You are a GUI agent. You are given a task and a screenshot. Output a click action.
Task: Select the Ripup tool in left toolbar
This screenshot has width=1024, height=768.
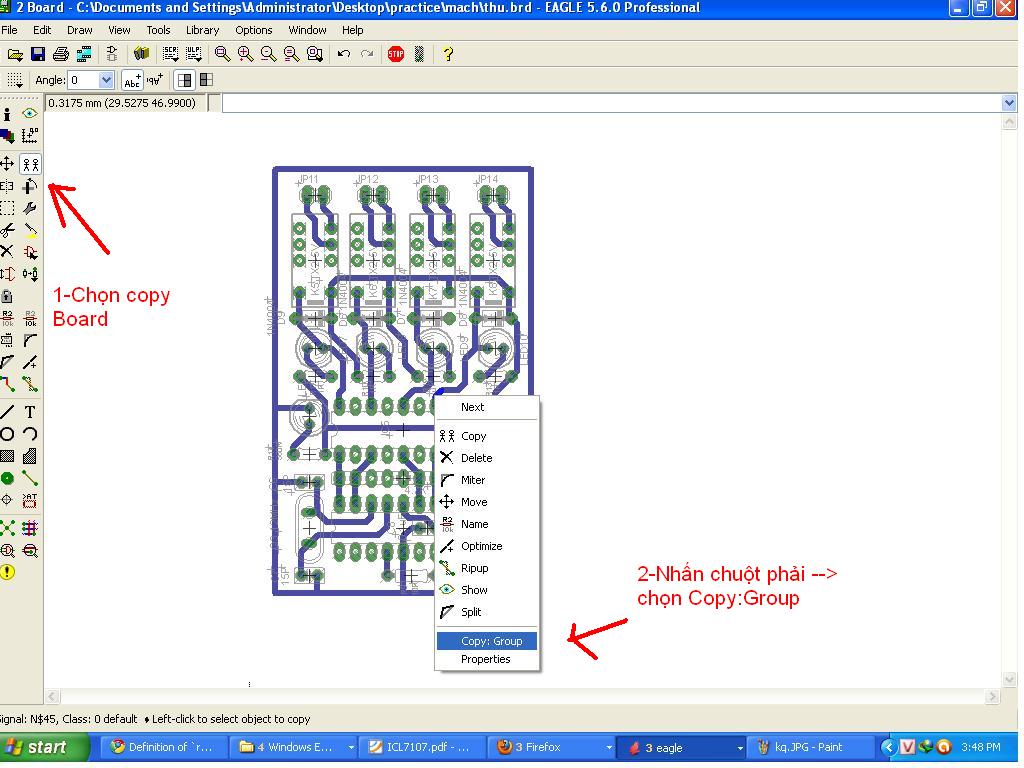pyautogui.click(x=29, y=384)
